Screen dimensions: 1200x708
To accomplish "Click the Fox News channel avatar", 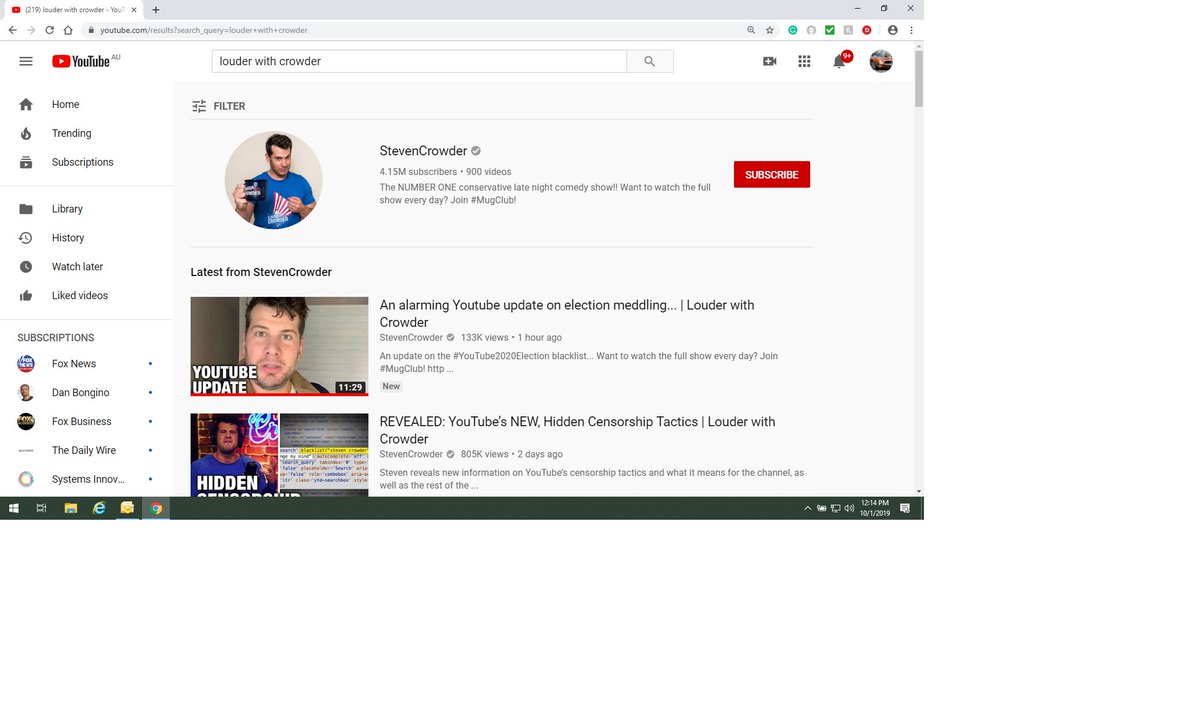I will point(26,364).
